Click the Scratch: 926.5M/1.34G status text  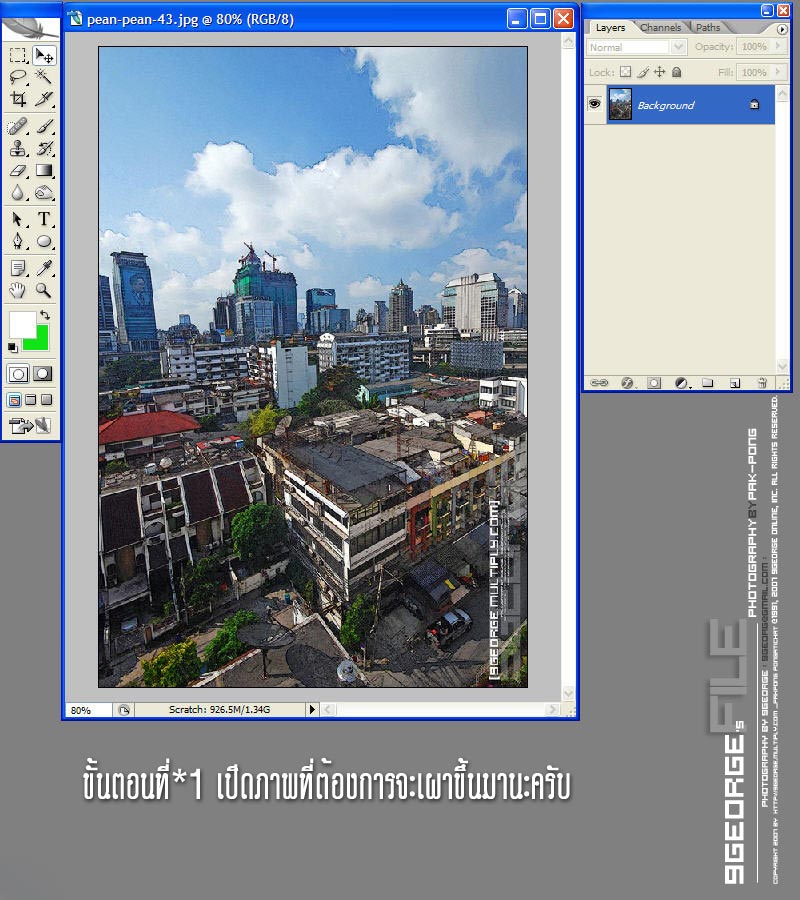(x=219, y=709)
